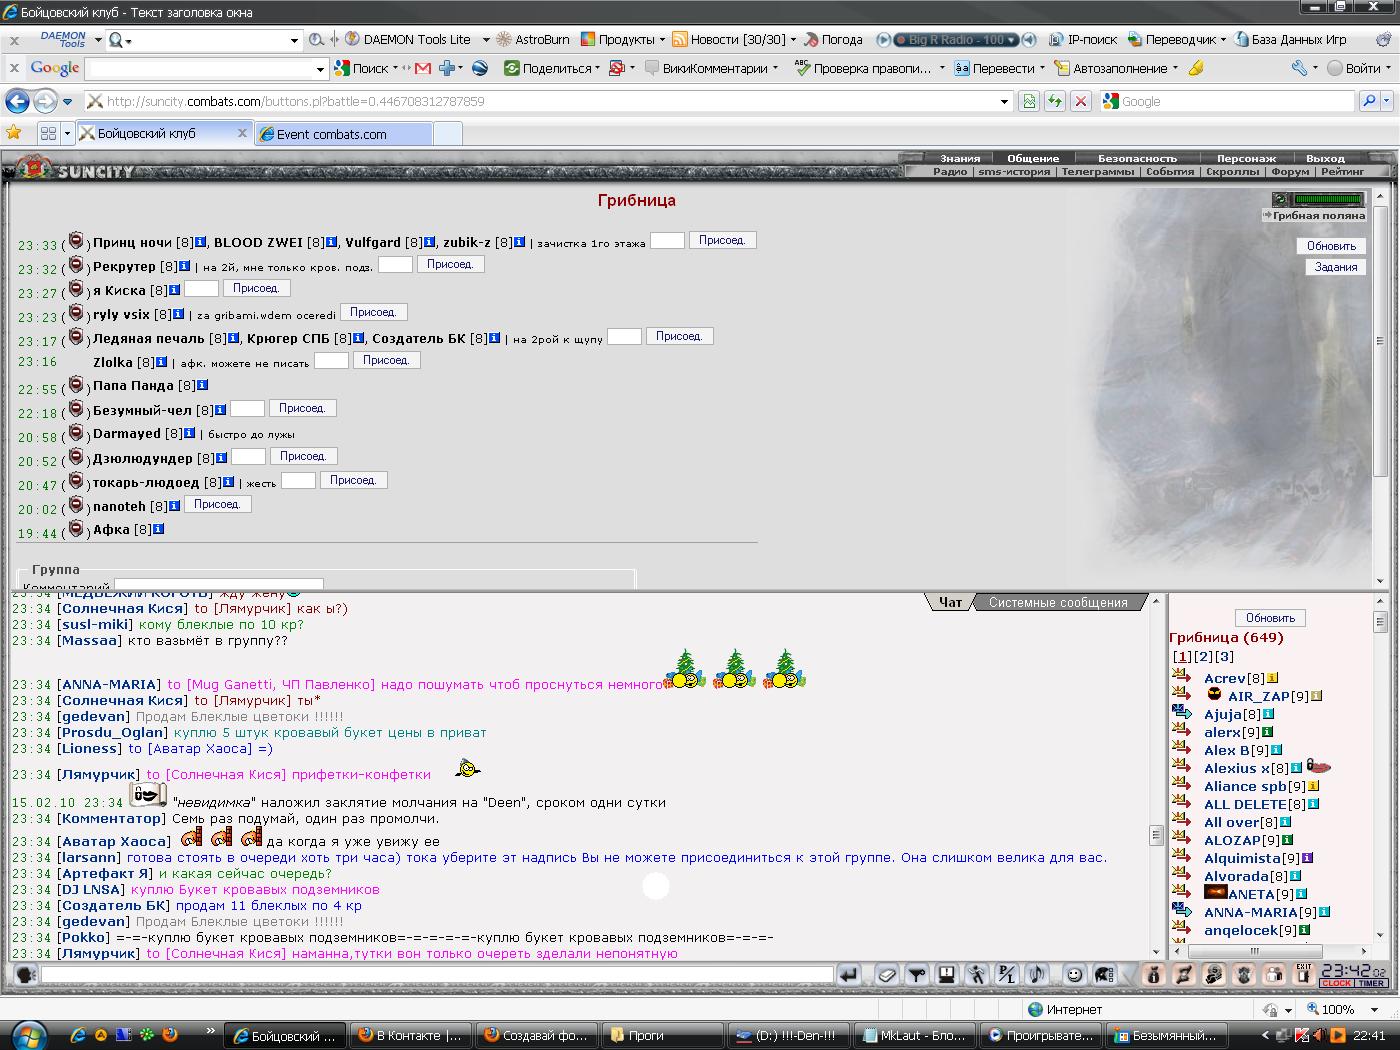
Task: Open the Знания menu
Action: point(960,158)
